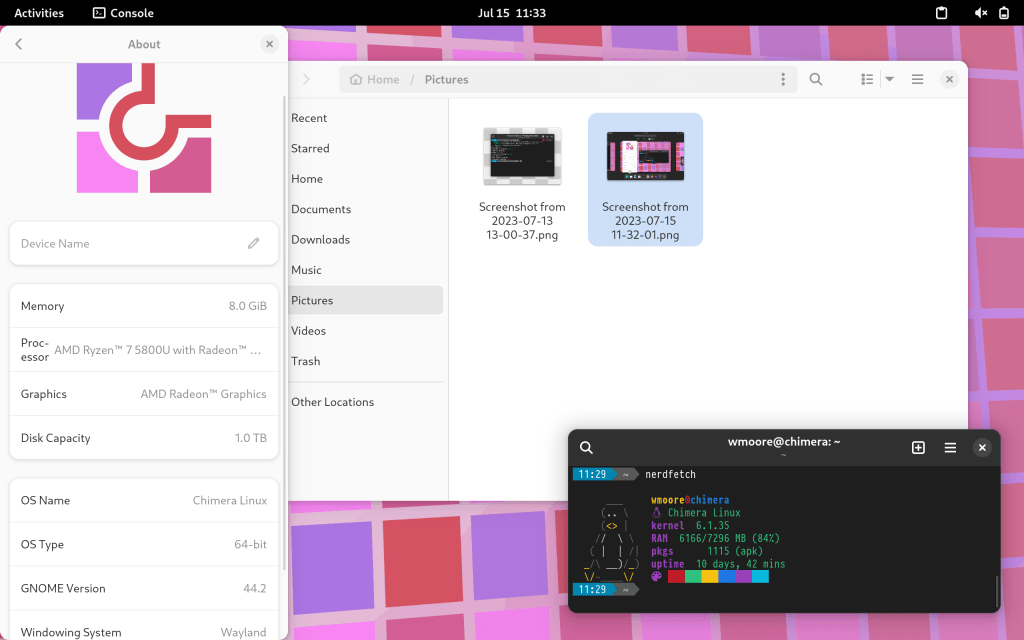Select Trash in the Files sidebar
Image resolution: width=1024 pixels, height=640 pixels.
305,361
